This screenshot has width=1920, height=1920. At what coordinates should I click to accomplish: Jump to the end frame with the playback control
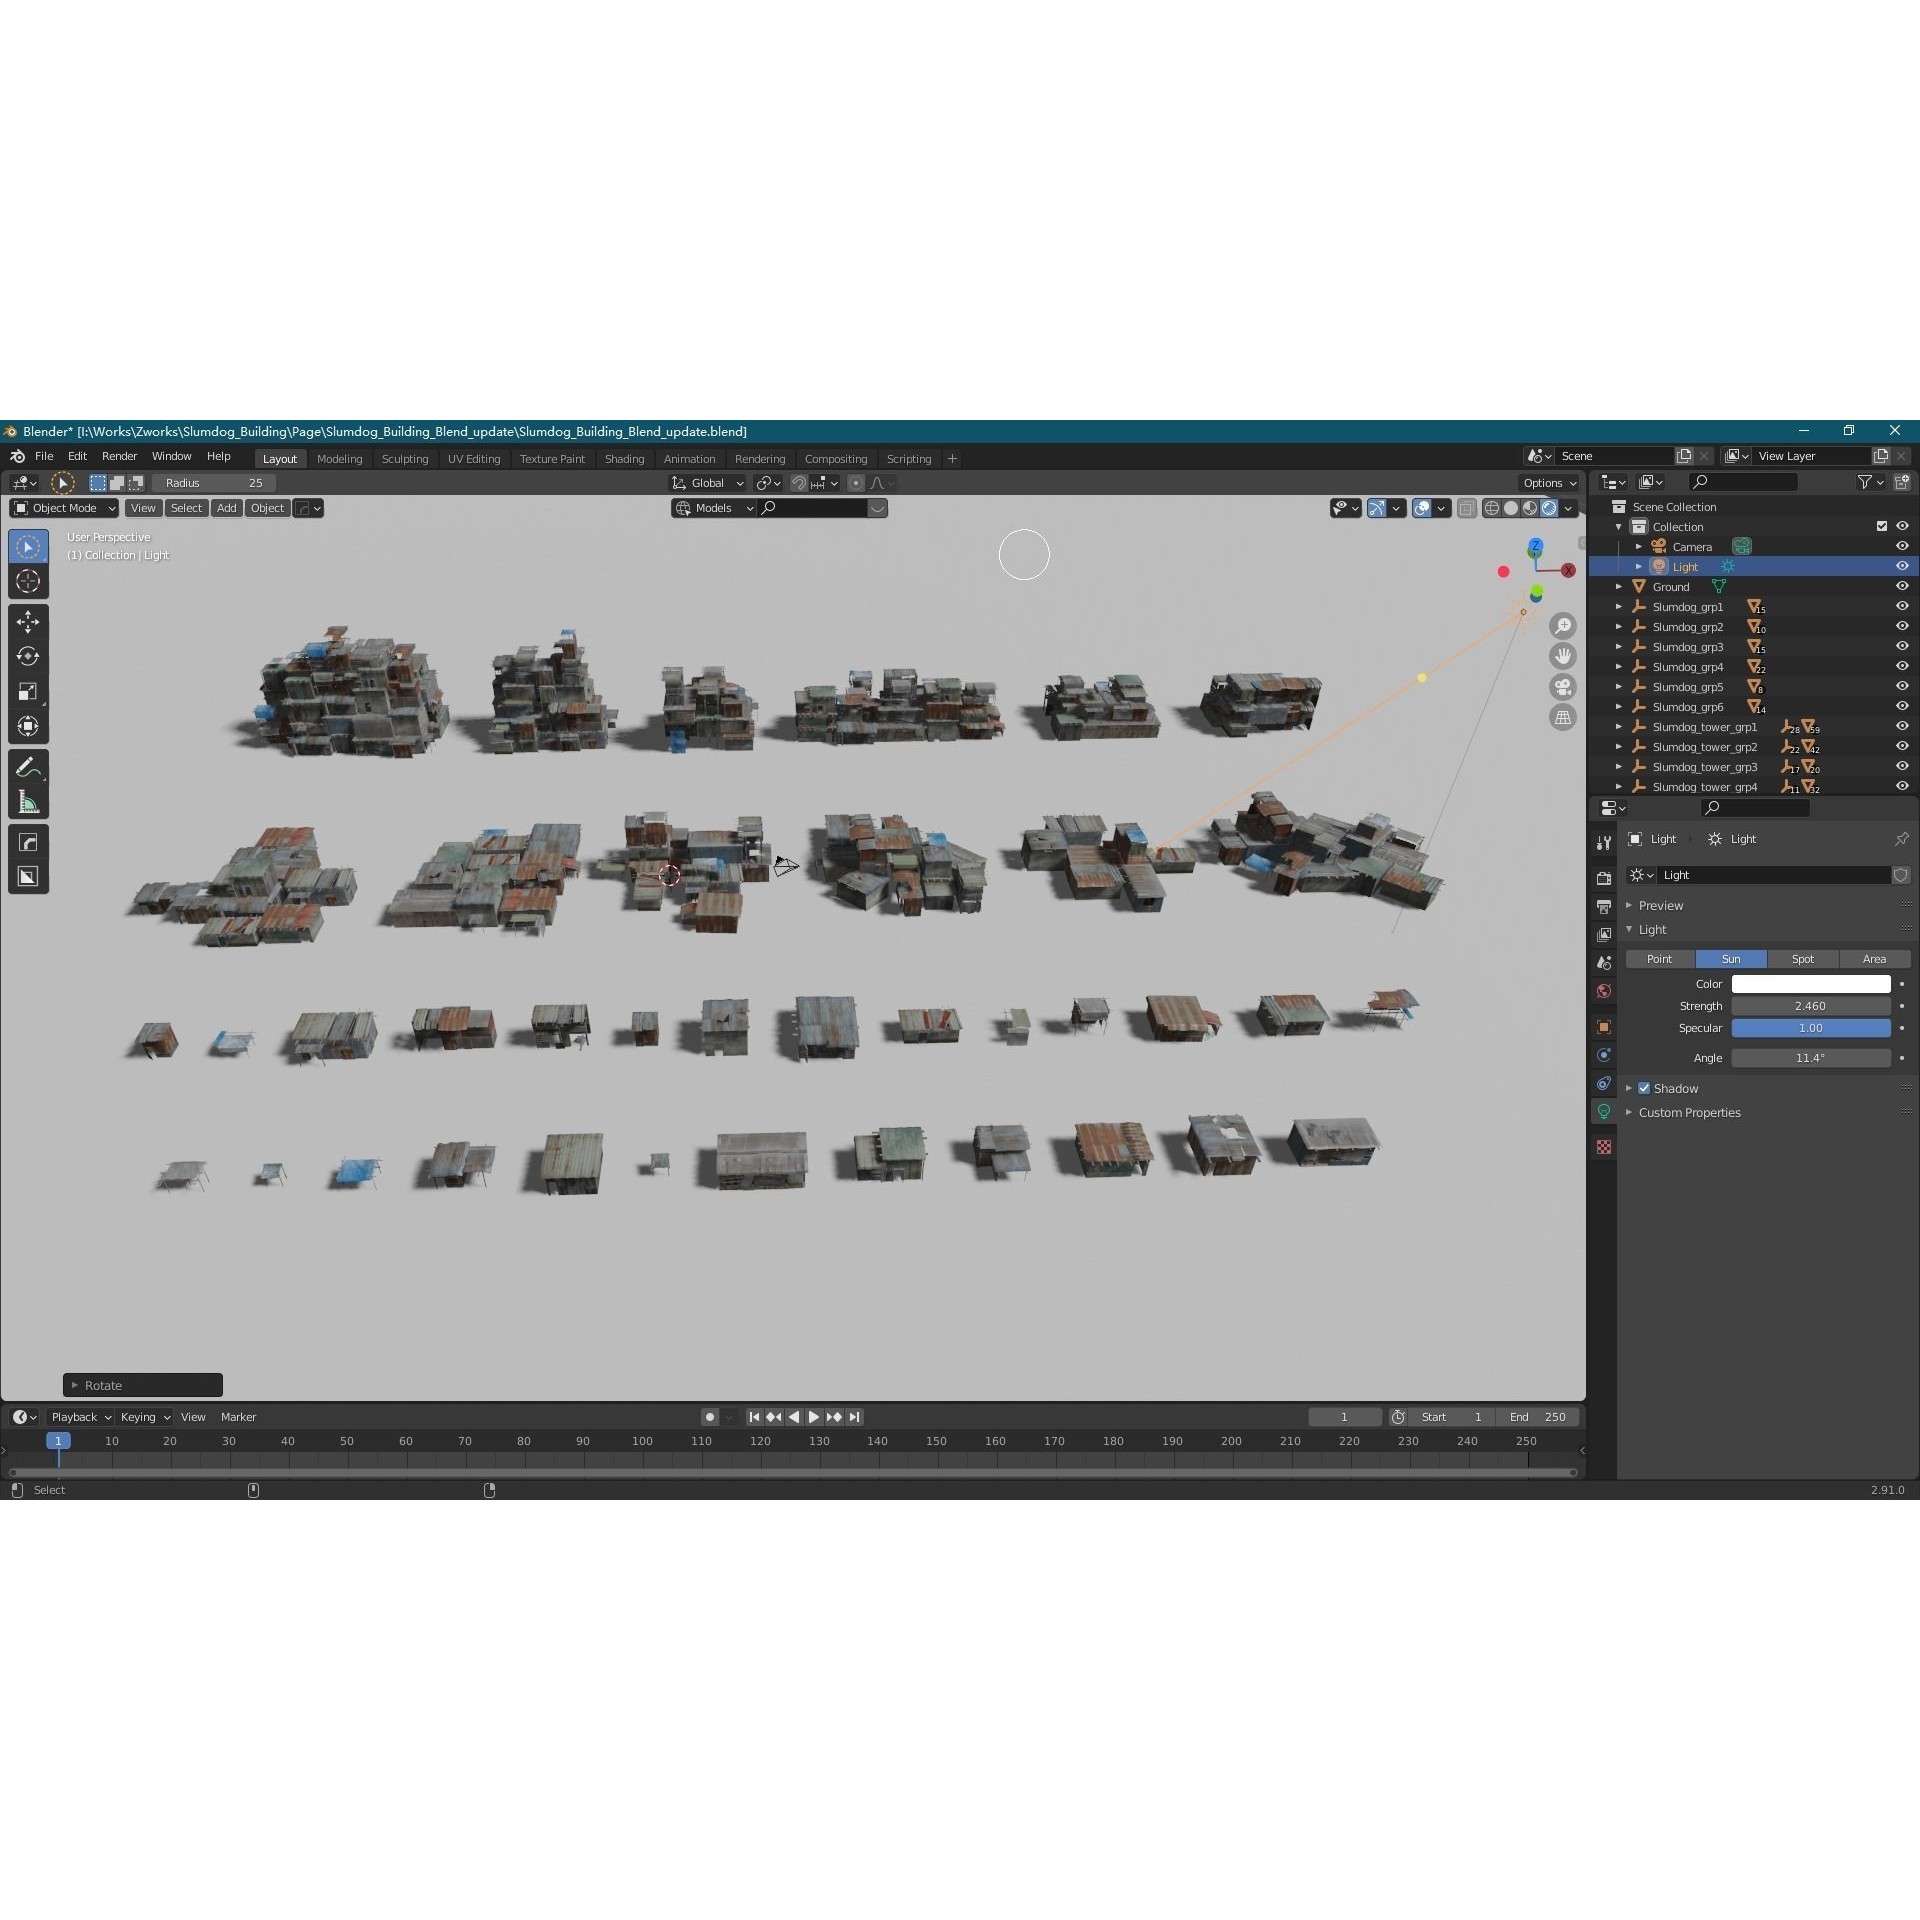click(x=855, y=1417)
